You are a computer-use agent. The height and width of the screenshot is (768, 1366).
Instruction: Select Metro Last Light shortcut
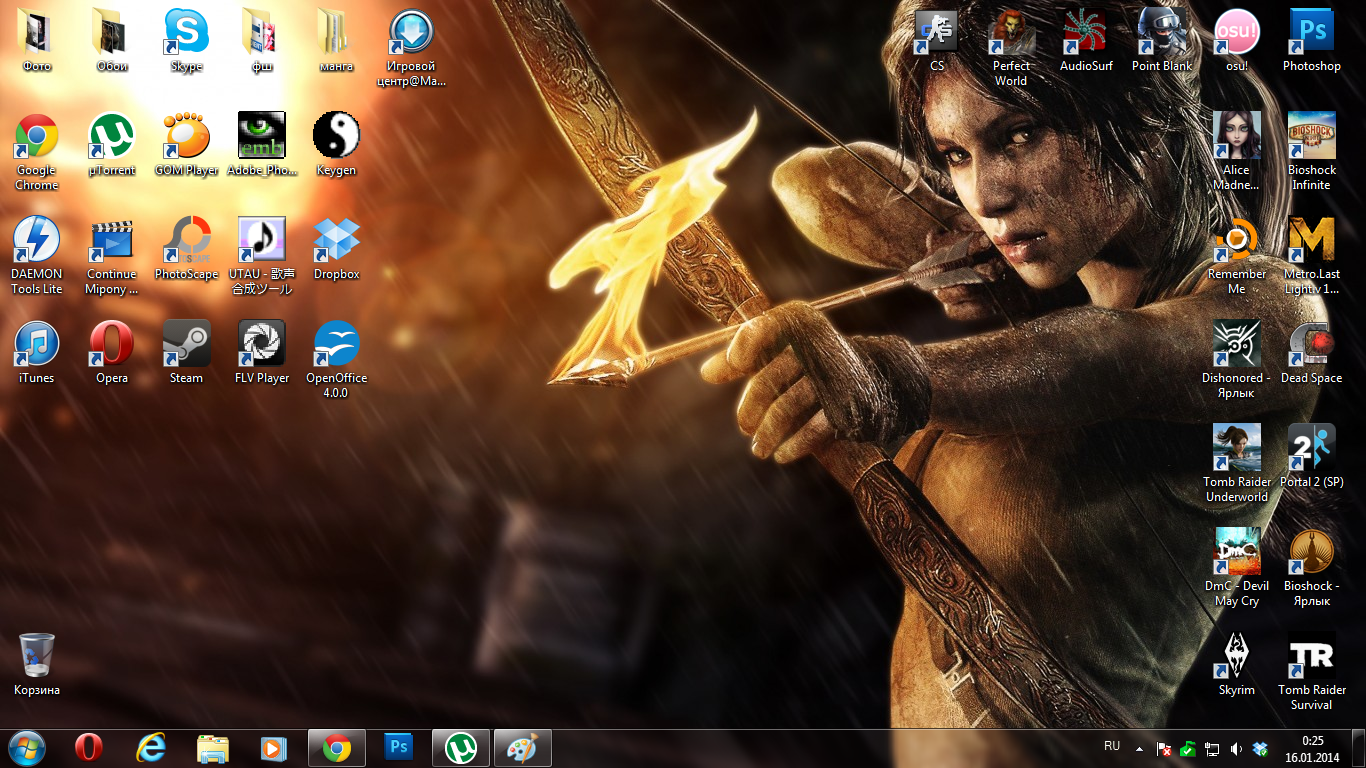tap(1312, 255)
